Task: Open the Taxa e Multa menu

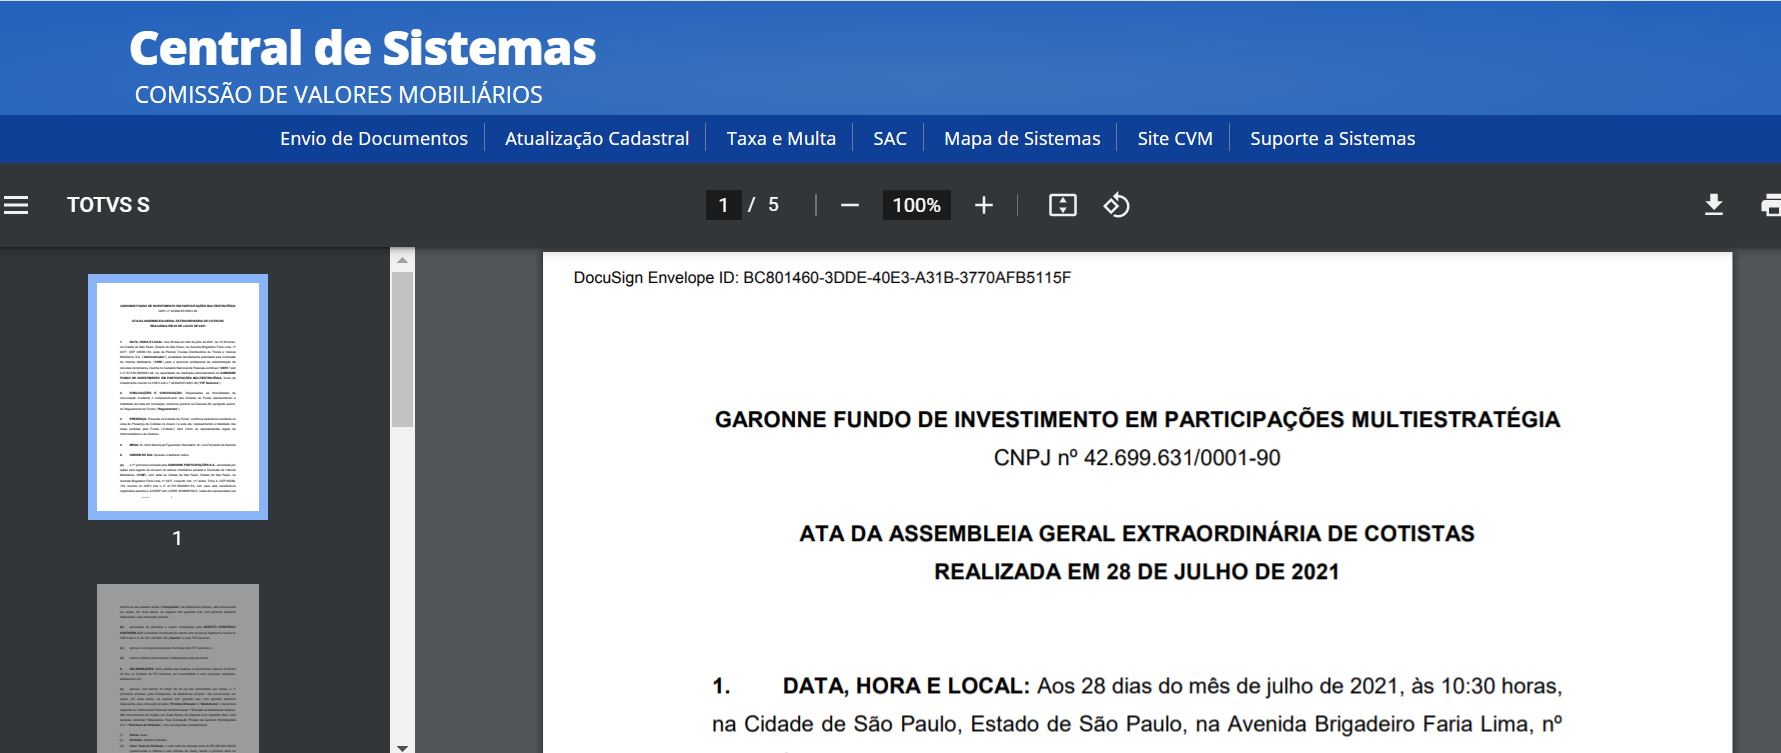Action: pyautogui.click(x=781, y=138)
